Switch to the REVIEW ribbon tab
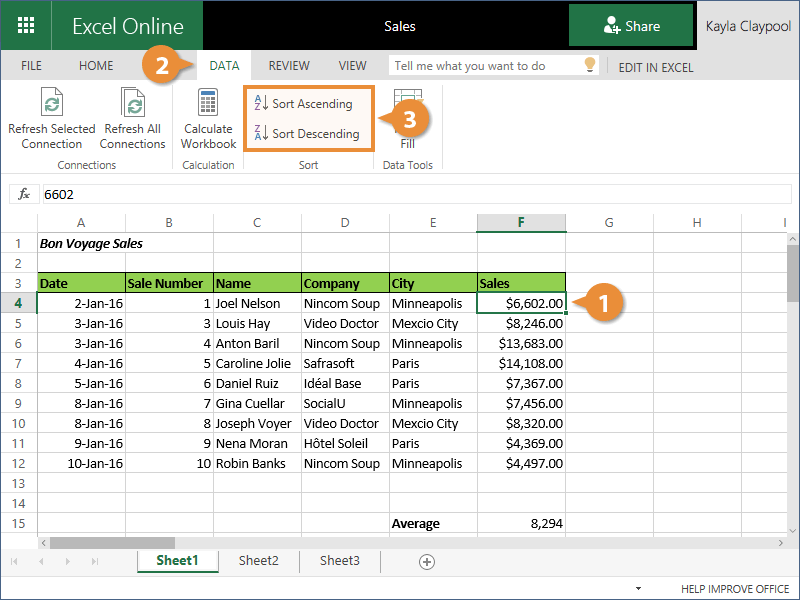The width and height of the screenshot is (800, 600). pos(288,66)
